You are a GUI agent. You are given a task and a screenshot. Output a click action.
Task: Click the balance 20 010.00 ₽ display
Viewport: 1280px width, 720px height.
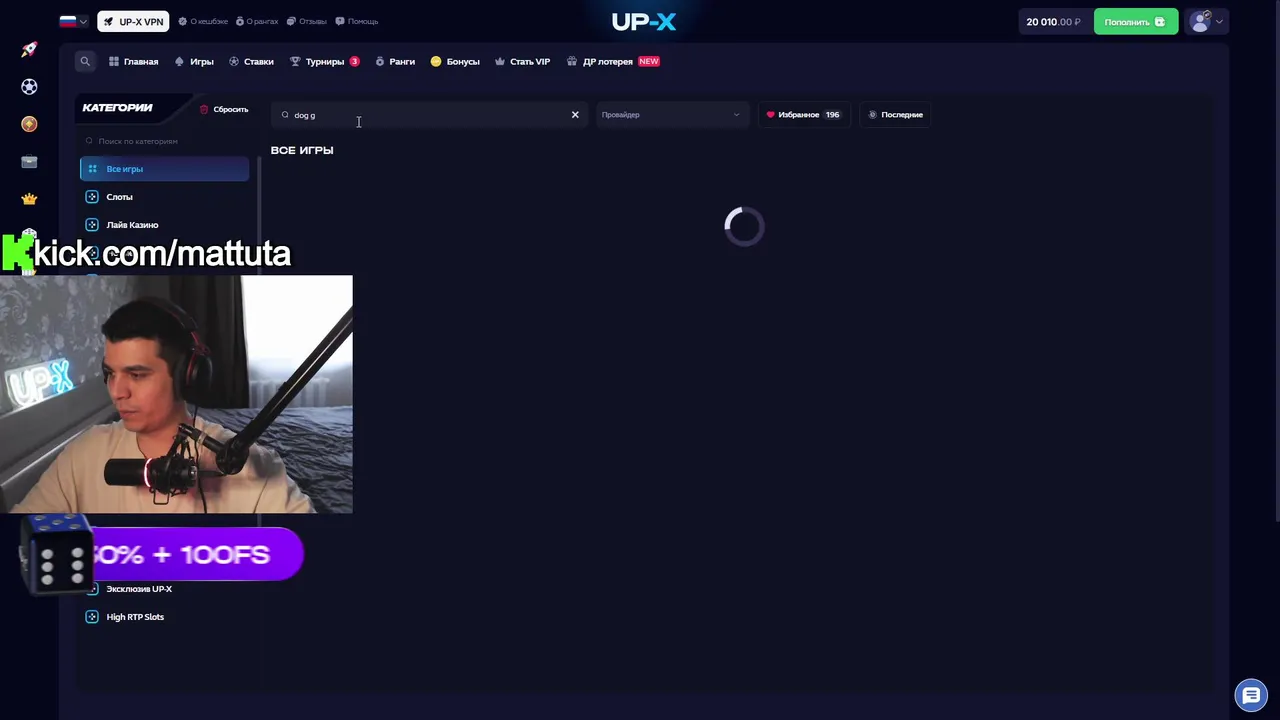pos(1053,21)
